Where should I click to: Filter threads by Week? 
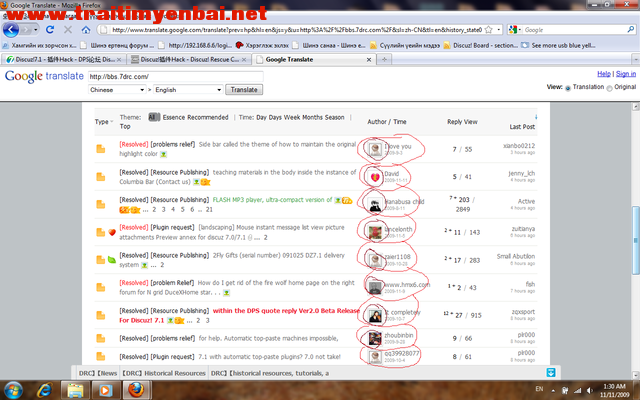292,117
